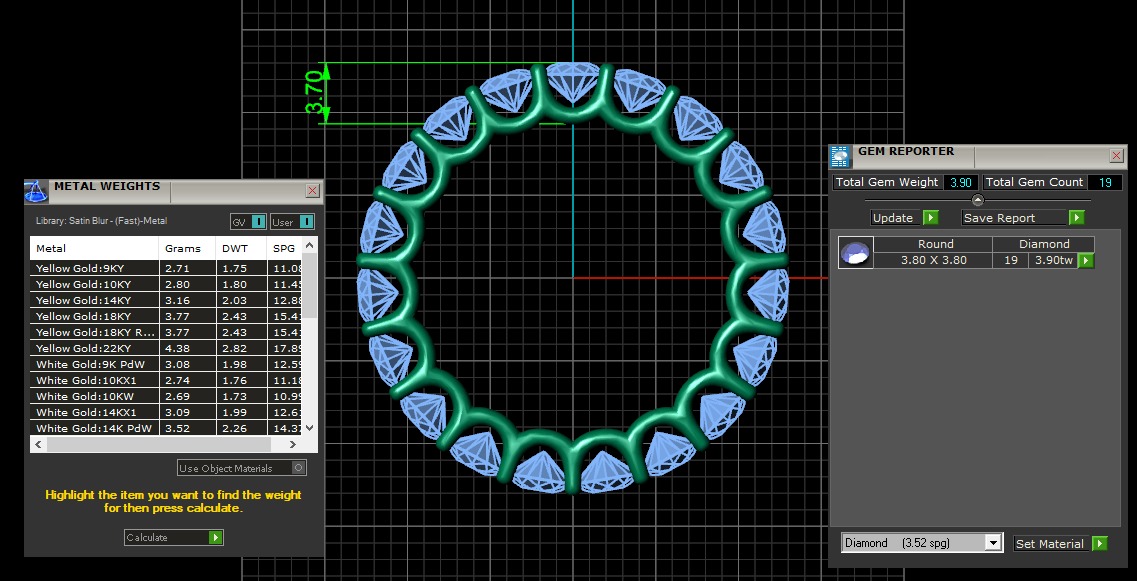
Task: Collapse Gem Reporter totals with round arrow
Action: coord(977,200)
